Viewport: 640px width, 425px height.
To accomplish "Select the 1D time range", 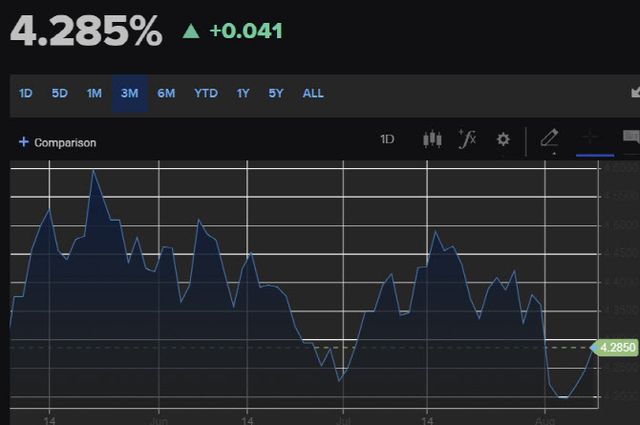I will (26, 93).
